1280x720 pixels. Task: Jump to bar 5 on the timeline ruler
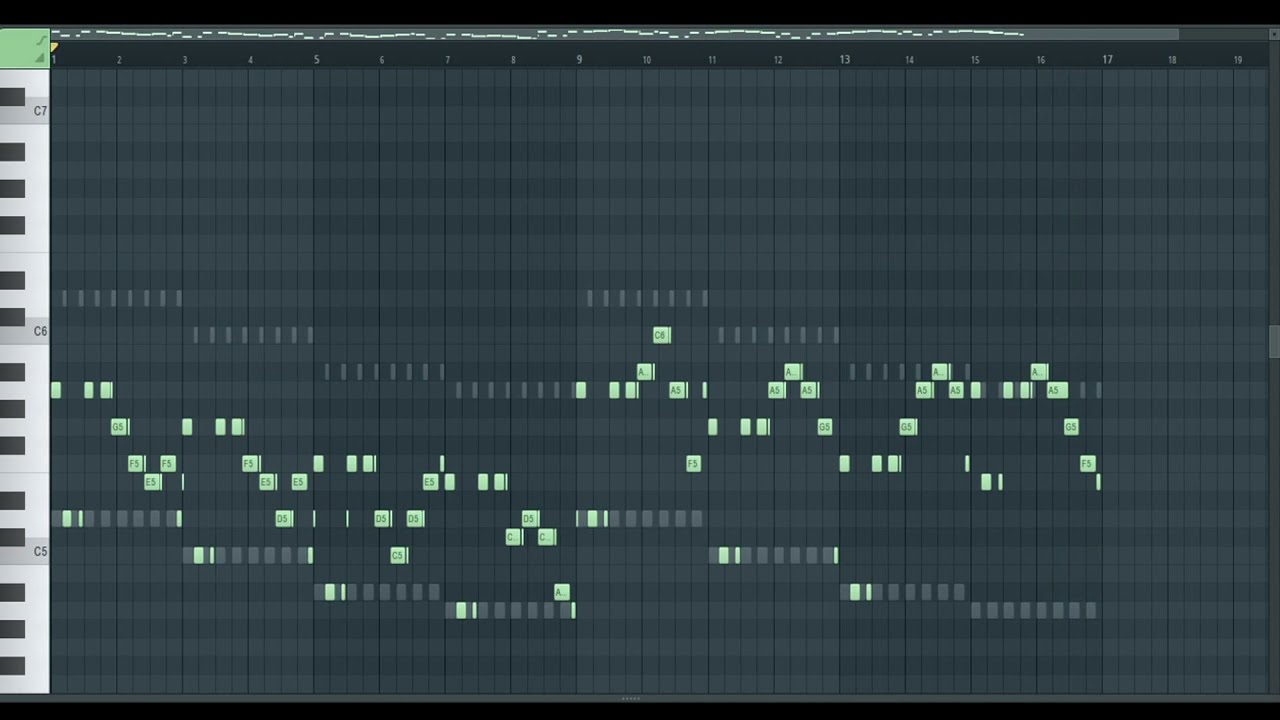(x=316, y=60)
